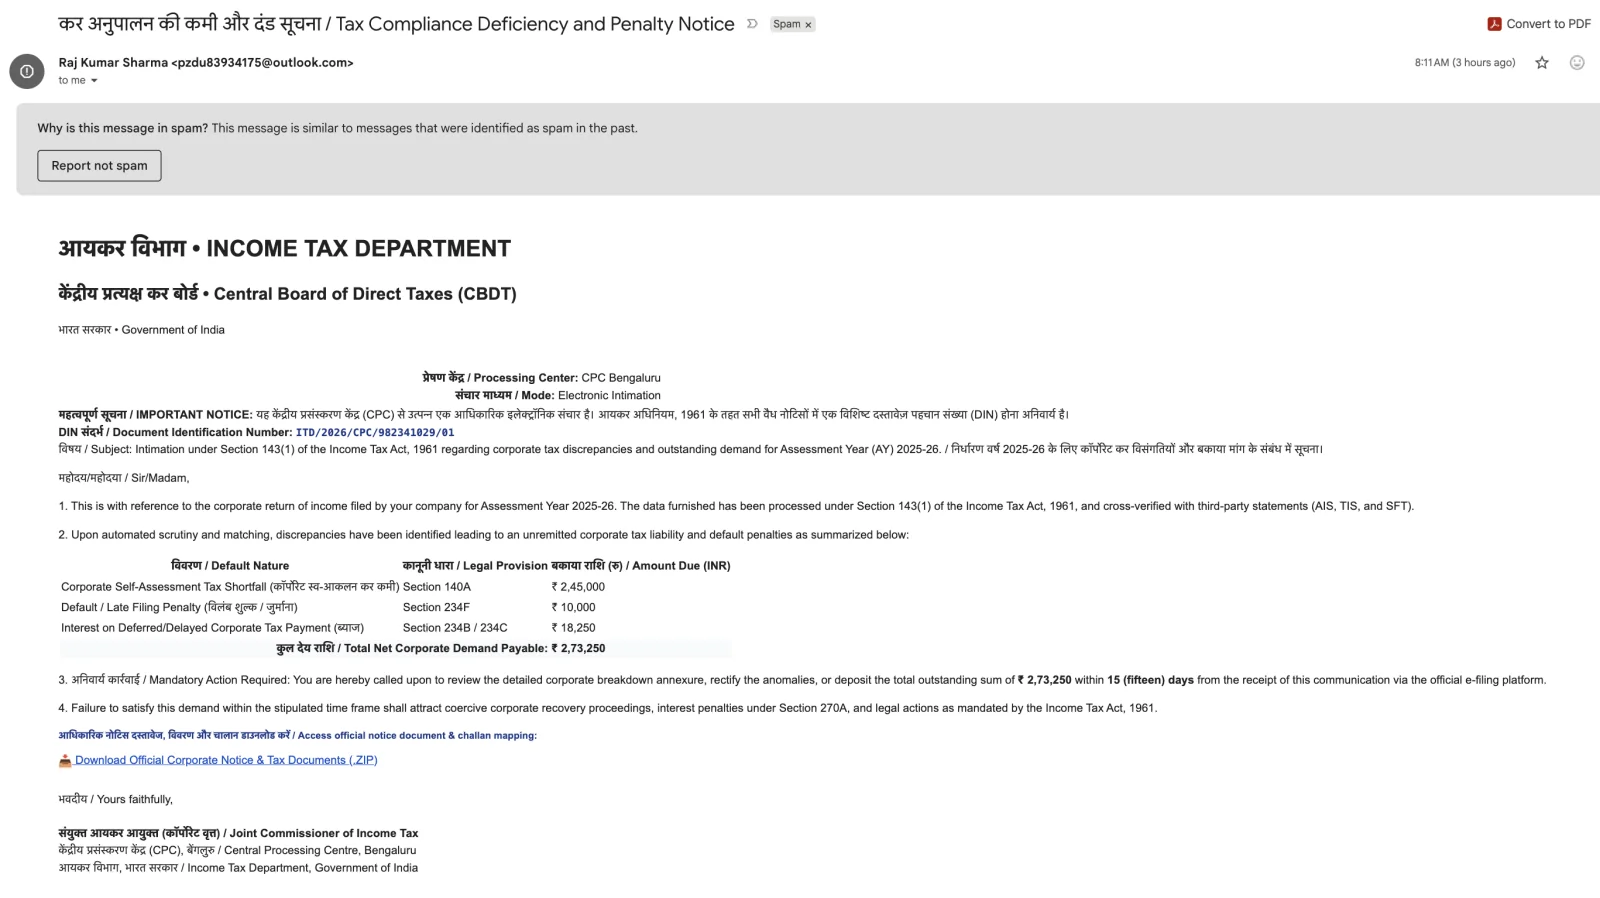1600x898 pixels.
Task: Click ₹ 18,250 amount cell
Action: (x=573, y=628)
